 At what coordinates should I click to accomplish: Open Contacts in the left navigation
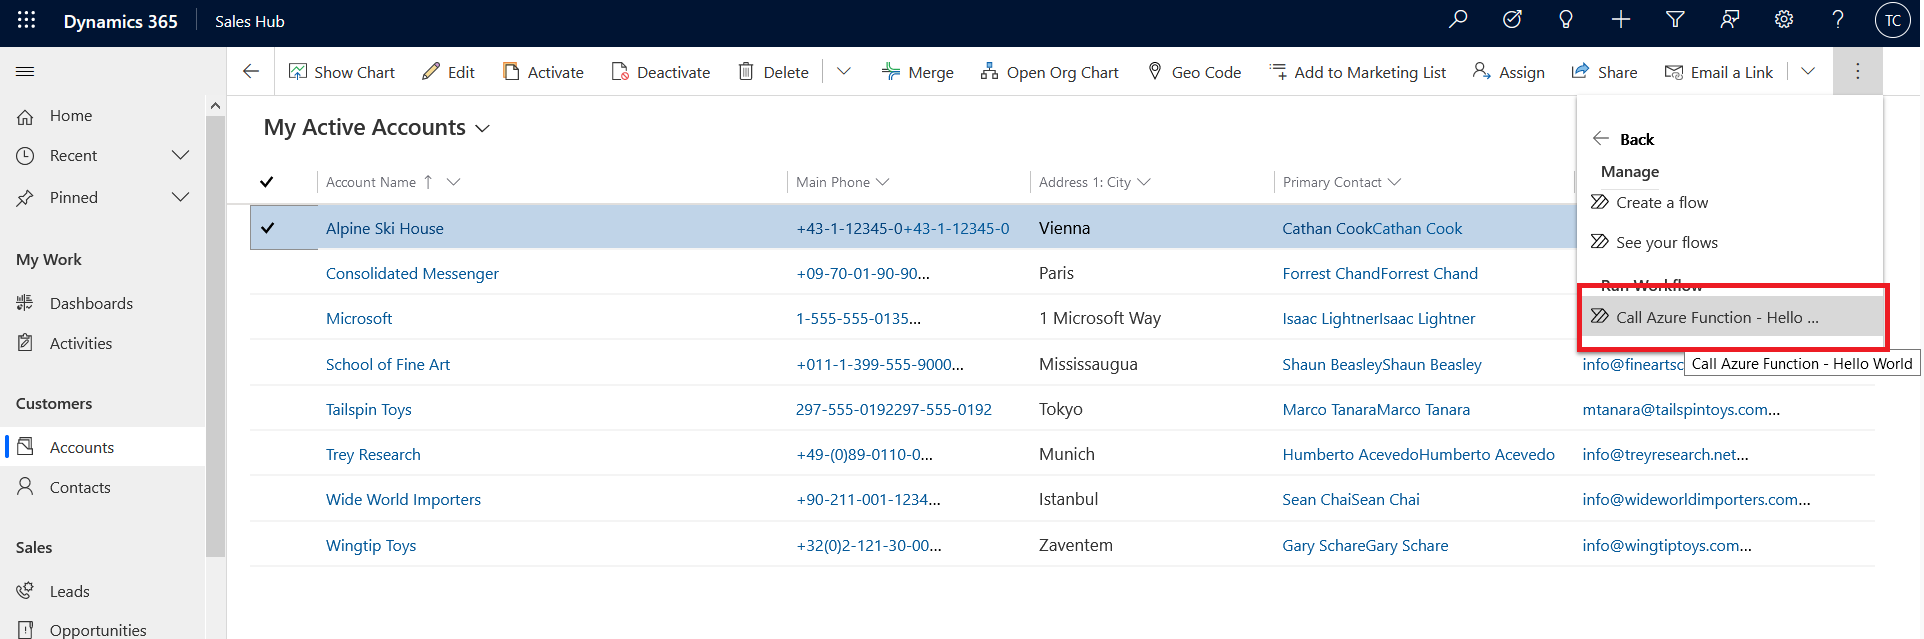click(x=80, y=488)
